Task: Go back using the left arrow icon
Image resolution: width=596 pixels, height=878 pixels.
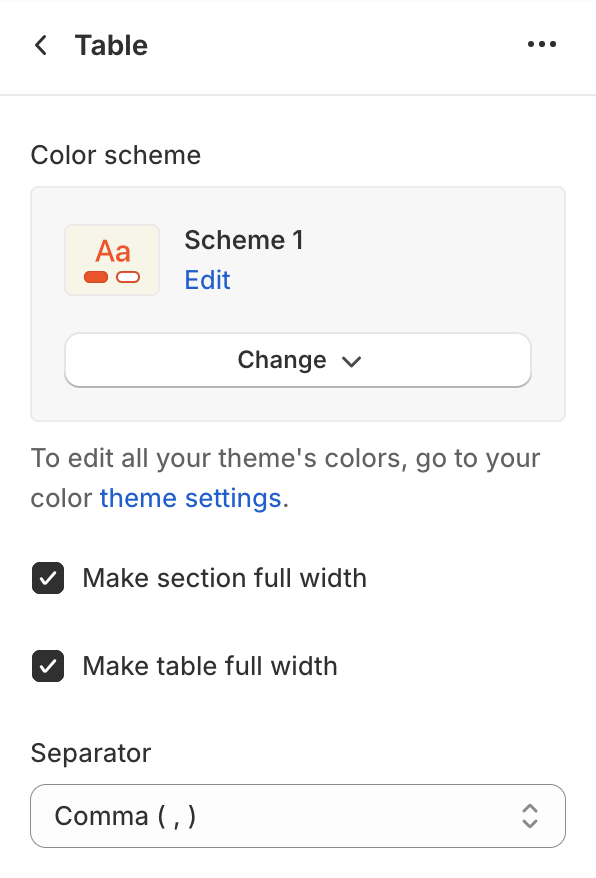Action: coord(41,45)
